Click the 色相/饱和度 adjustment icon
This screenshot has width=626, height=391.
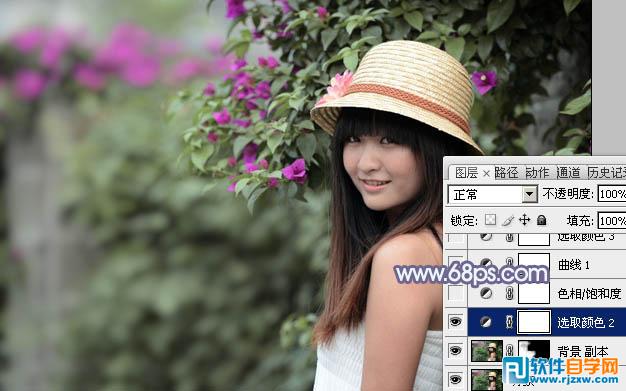pos(486,293)
